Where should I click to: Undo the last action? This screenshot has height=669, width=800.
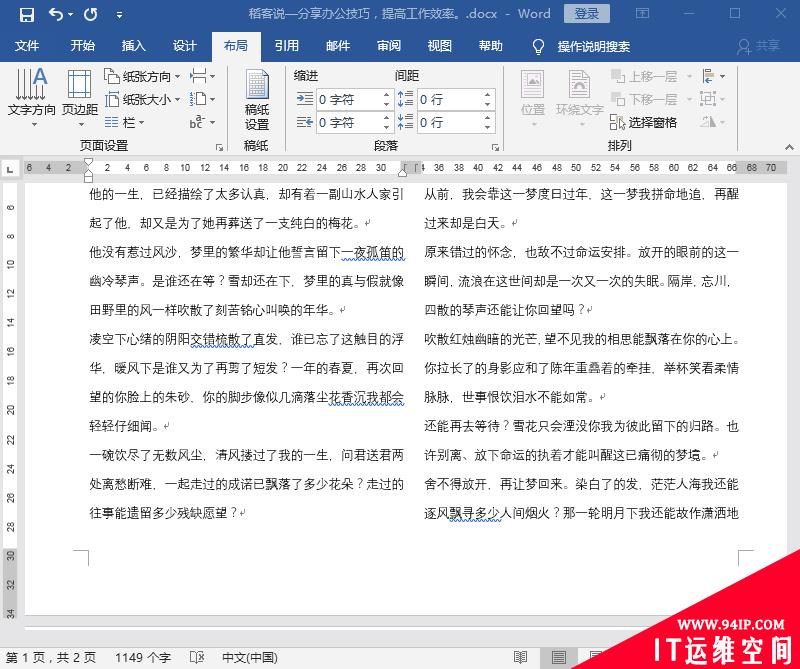pyautogui.click(x=56, y=15)
